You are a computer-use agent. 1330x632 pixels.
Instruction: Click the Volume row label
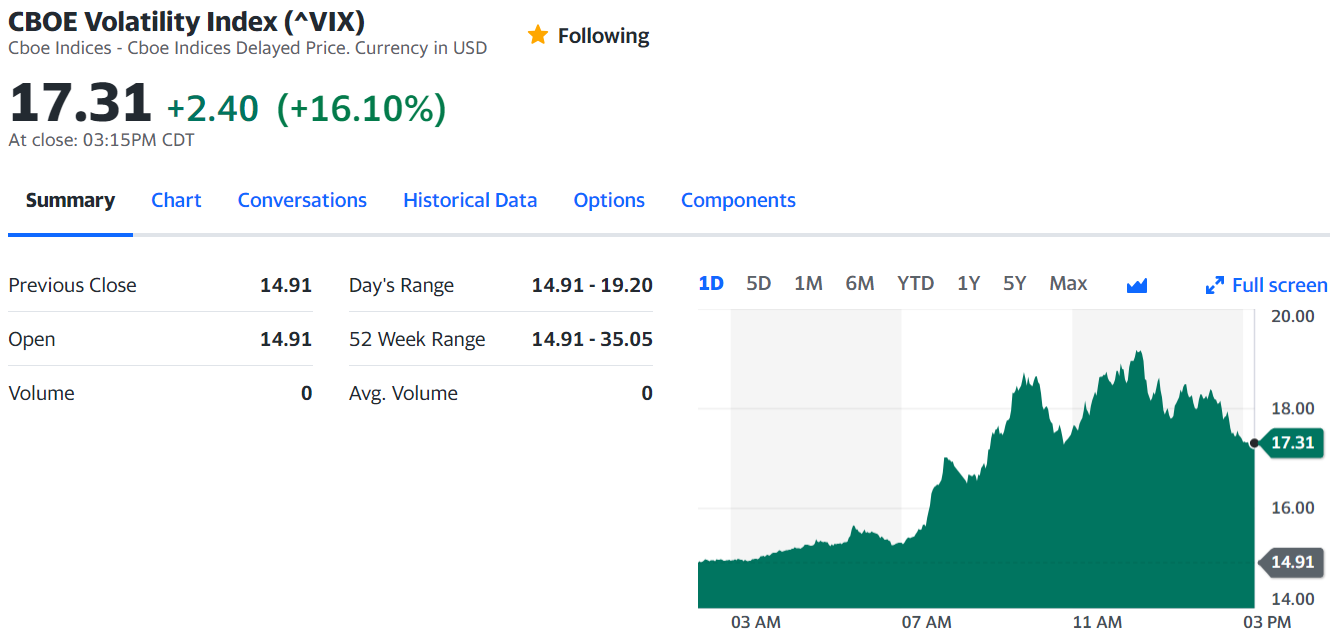point(41,393)
